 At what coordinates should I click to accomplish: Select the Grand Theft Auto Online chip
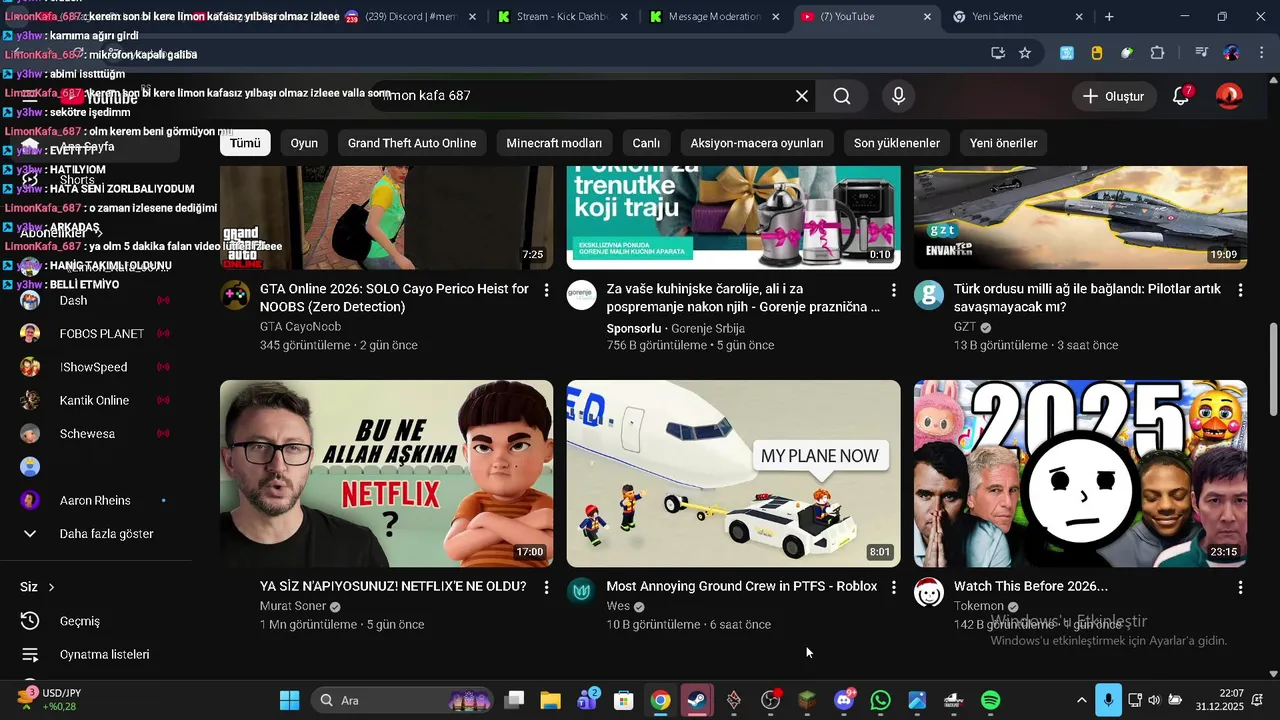pos(412,143)
